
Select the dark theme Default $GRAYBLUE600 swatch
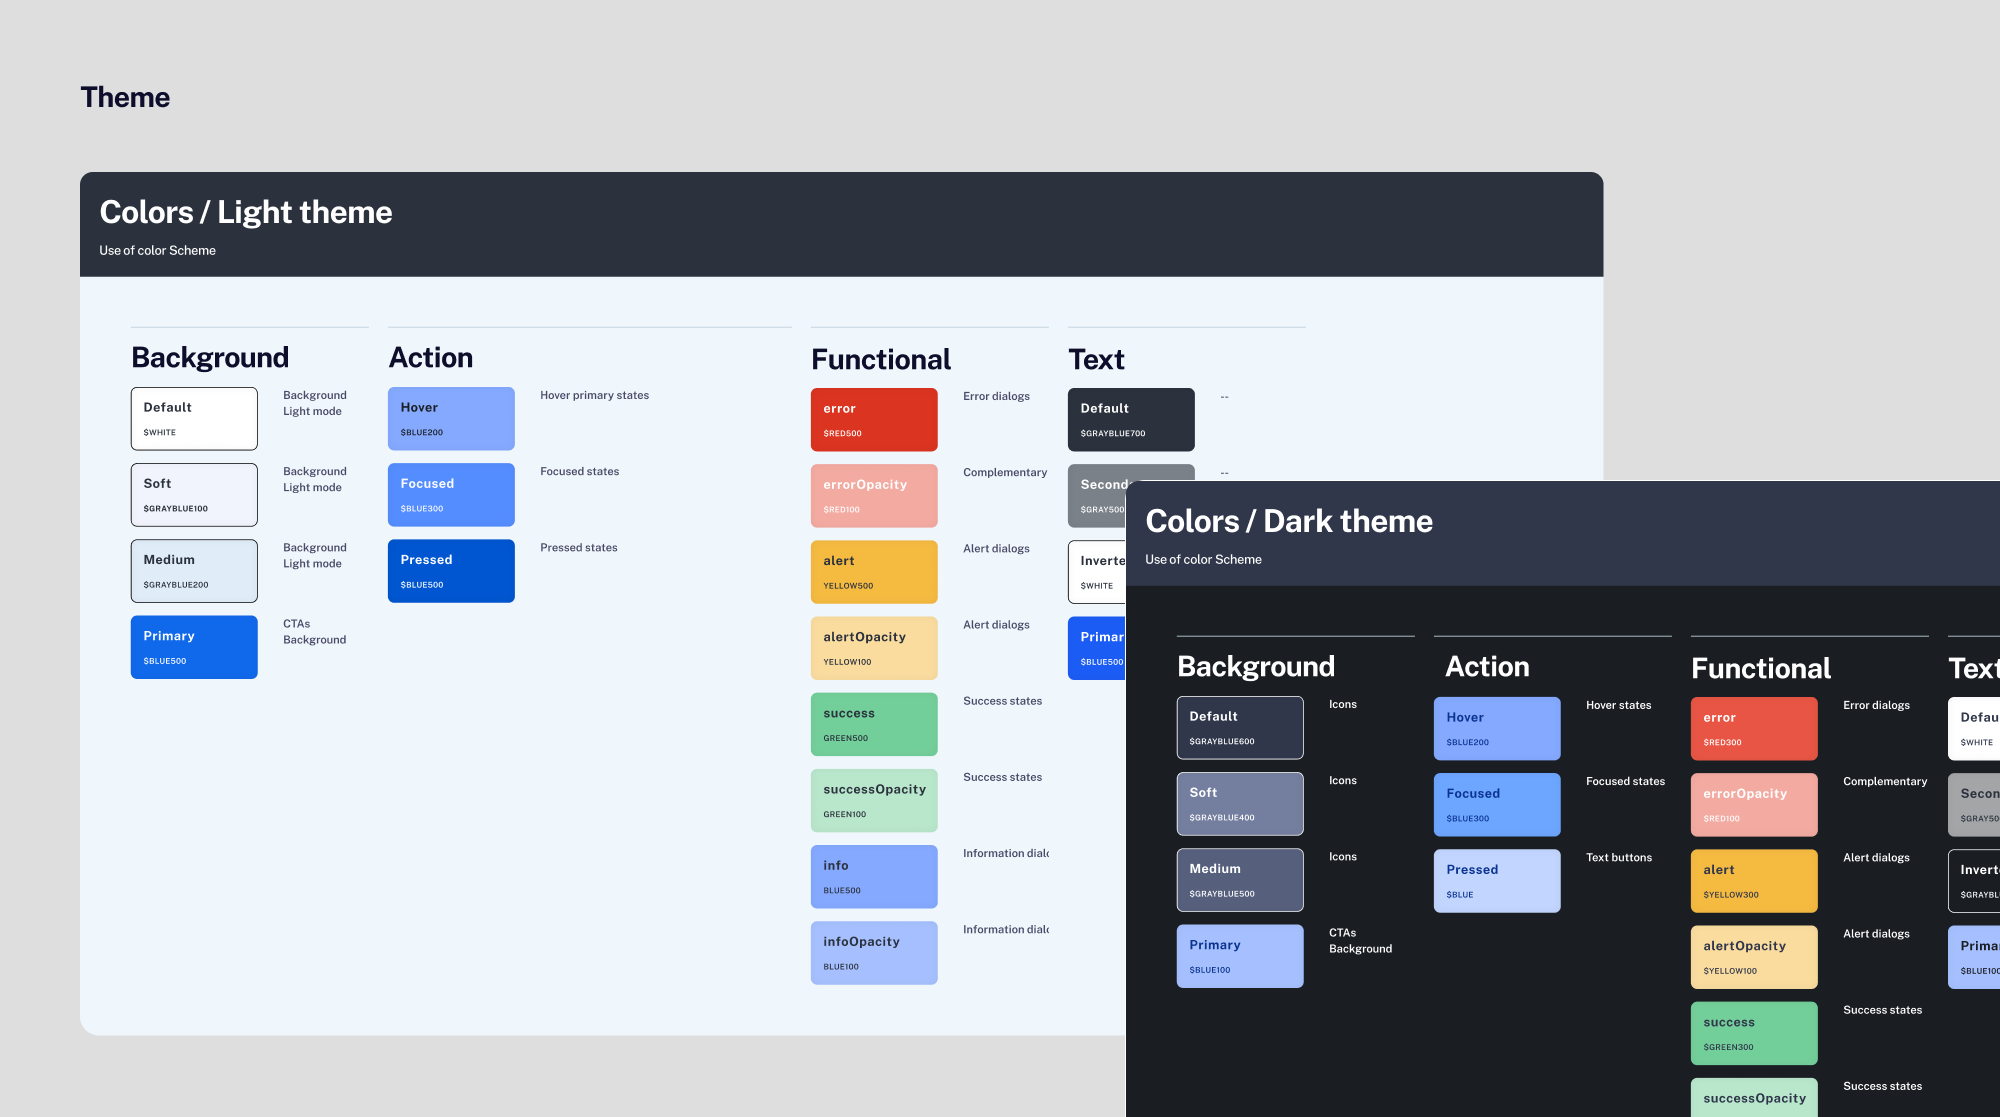pyautogui.click(x=1240, y=728)
